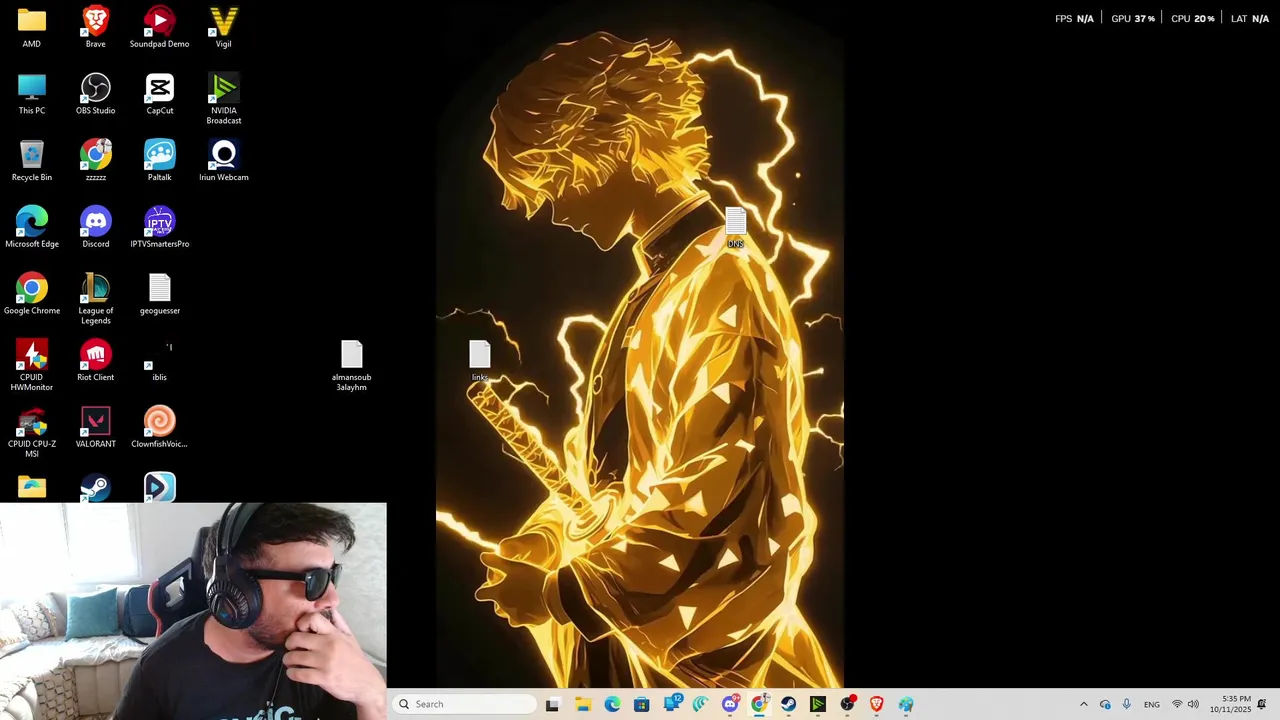
Task: Click the taskbar Search box
Action: point(464,704)
